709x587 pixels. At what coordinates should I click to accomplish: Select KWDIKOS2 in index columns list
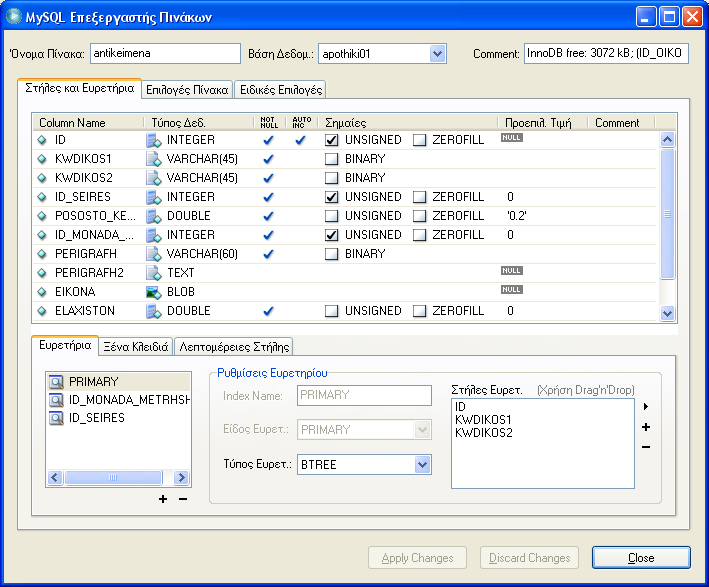483,433
